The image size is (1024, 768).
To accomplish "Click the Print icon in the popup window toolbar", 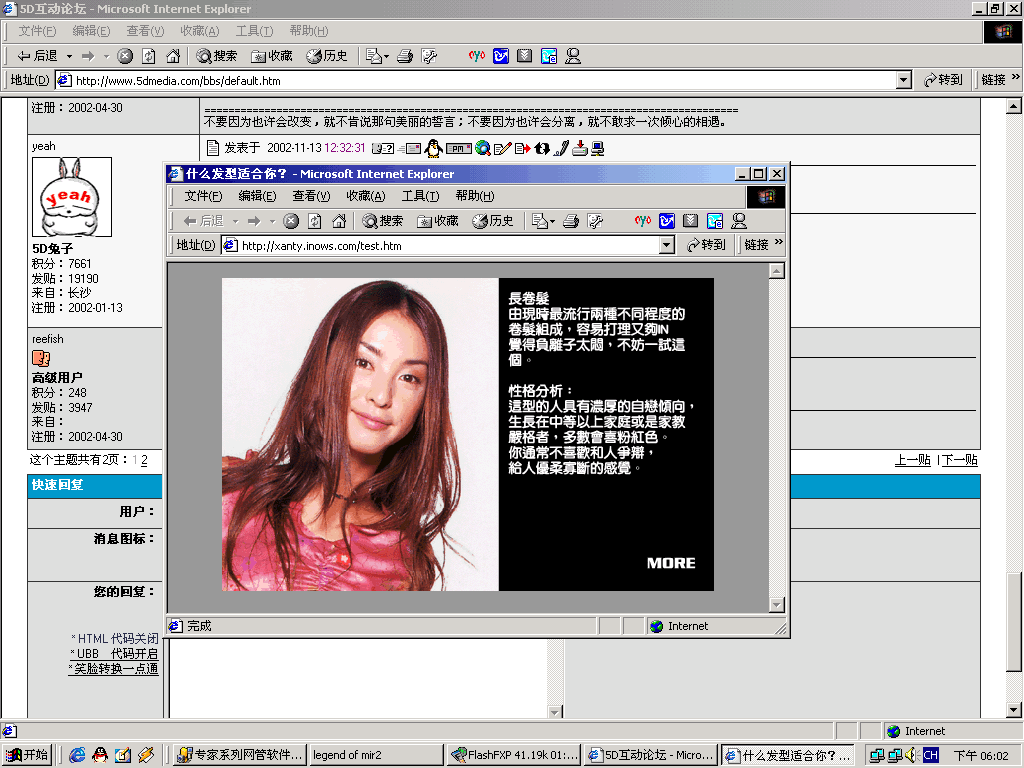I will coord(571,221).
